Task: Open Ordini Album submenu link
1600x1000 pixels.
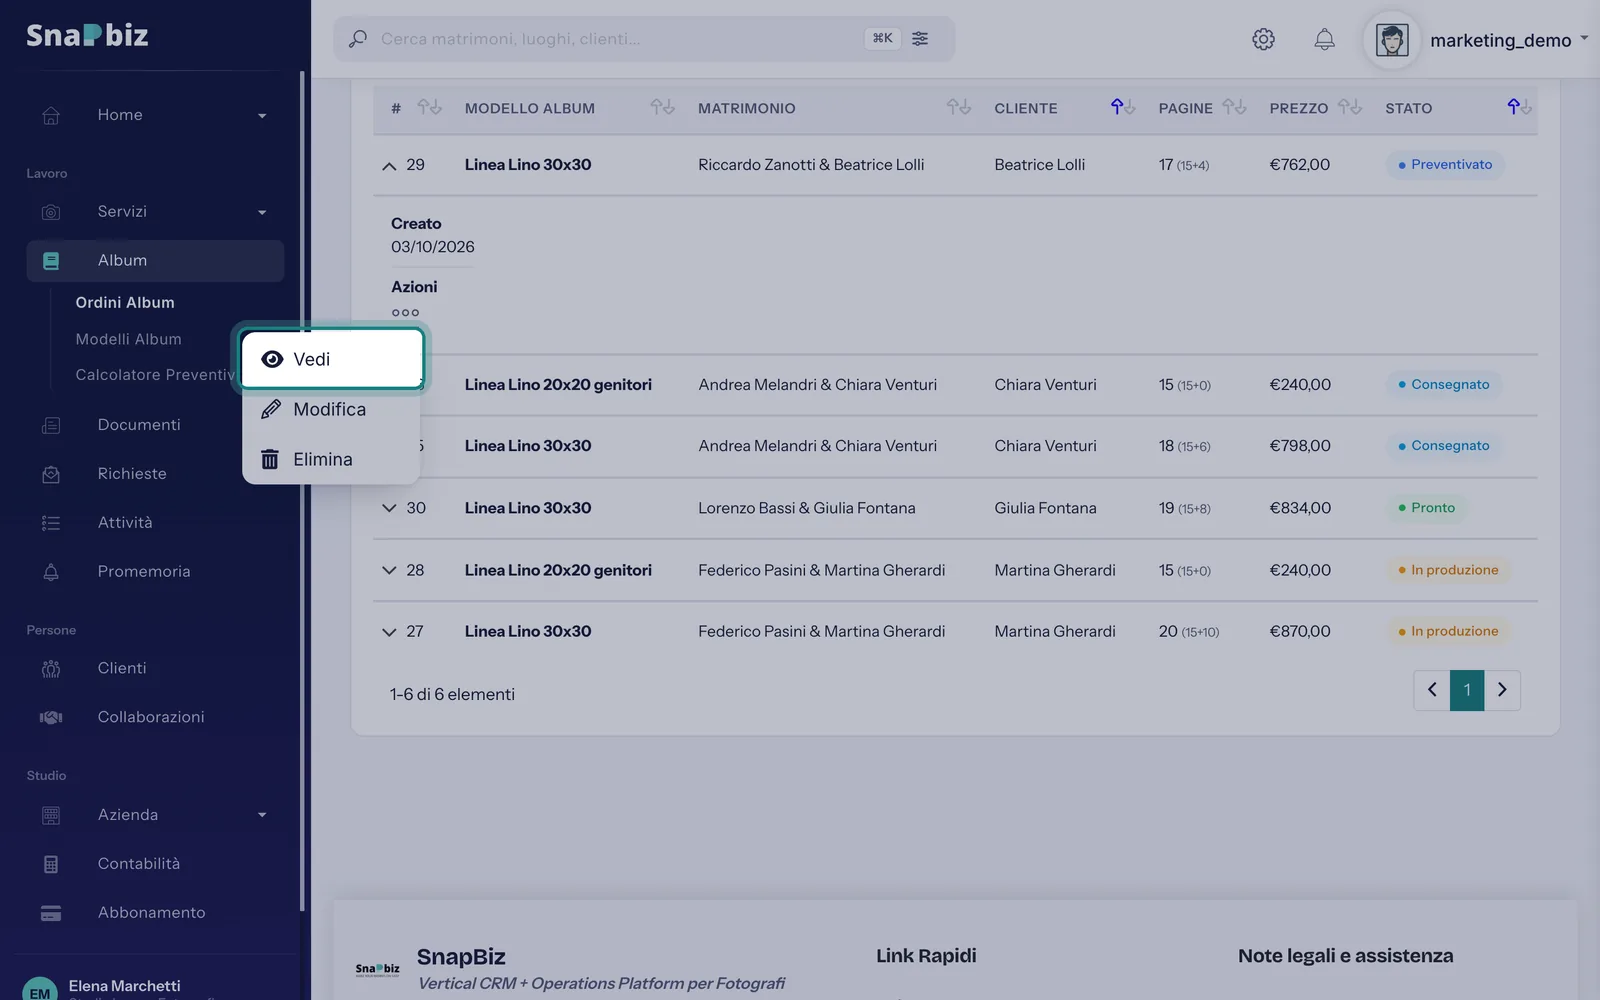Action: [x=125, y=302]
